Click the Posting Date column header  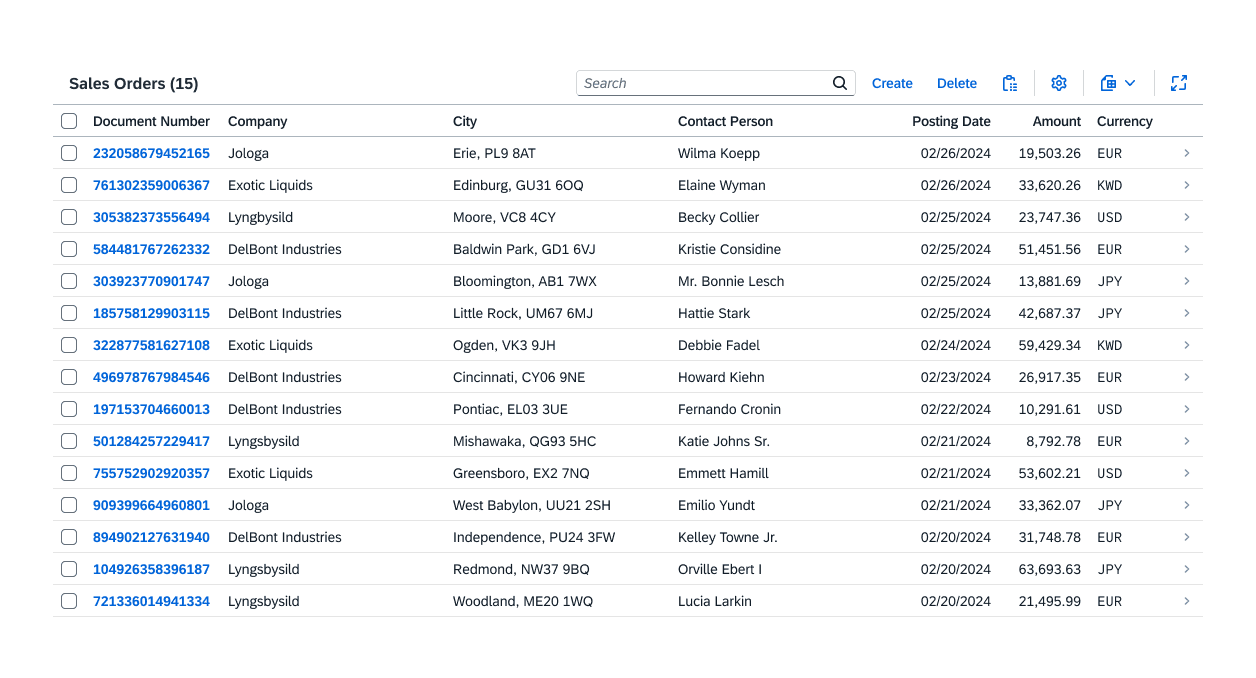951,121
